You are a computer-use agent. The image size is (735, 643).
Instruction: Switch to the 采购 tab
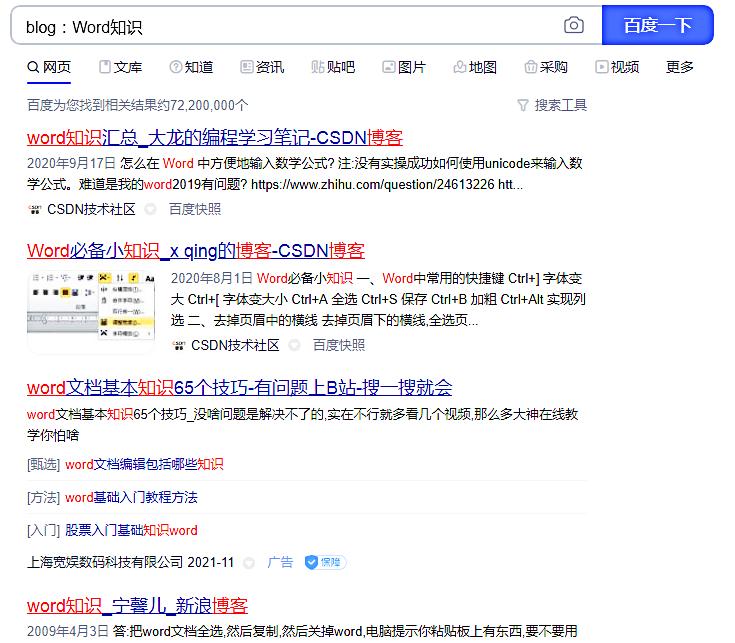pyautogui.click(x=546, y=67)
